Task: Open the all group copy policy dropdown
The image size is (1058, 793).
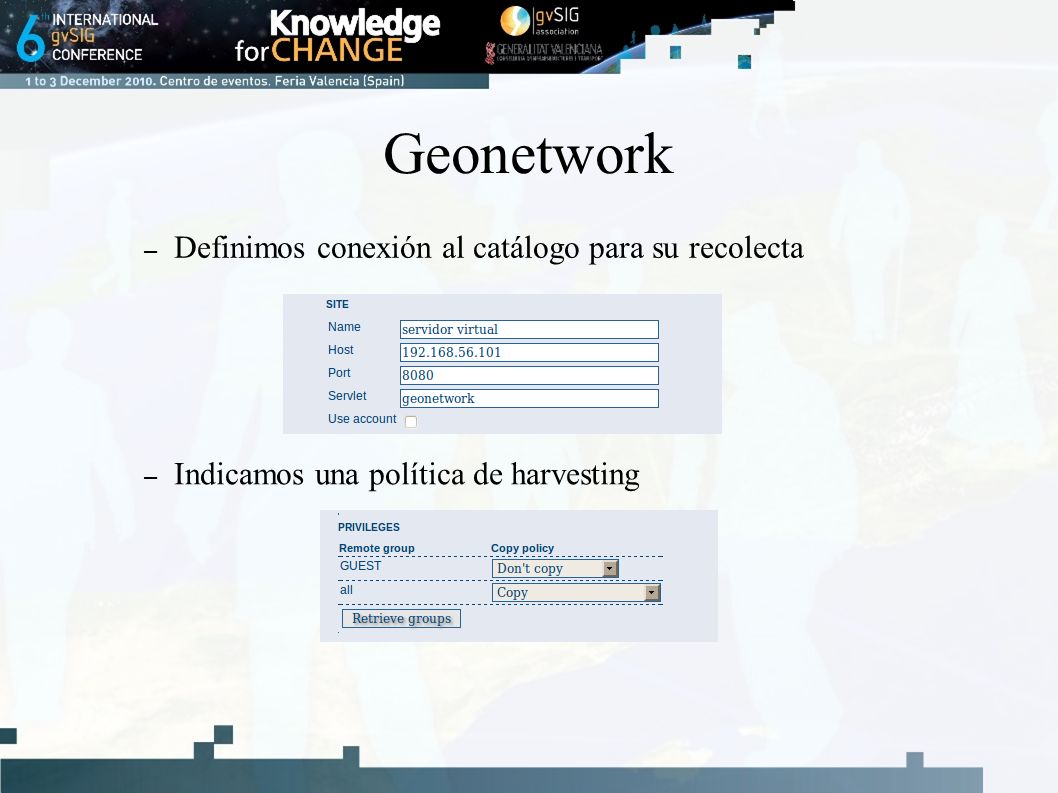Action: [x=576, y=593]
